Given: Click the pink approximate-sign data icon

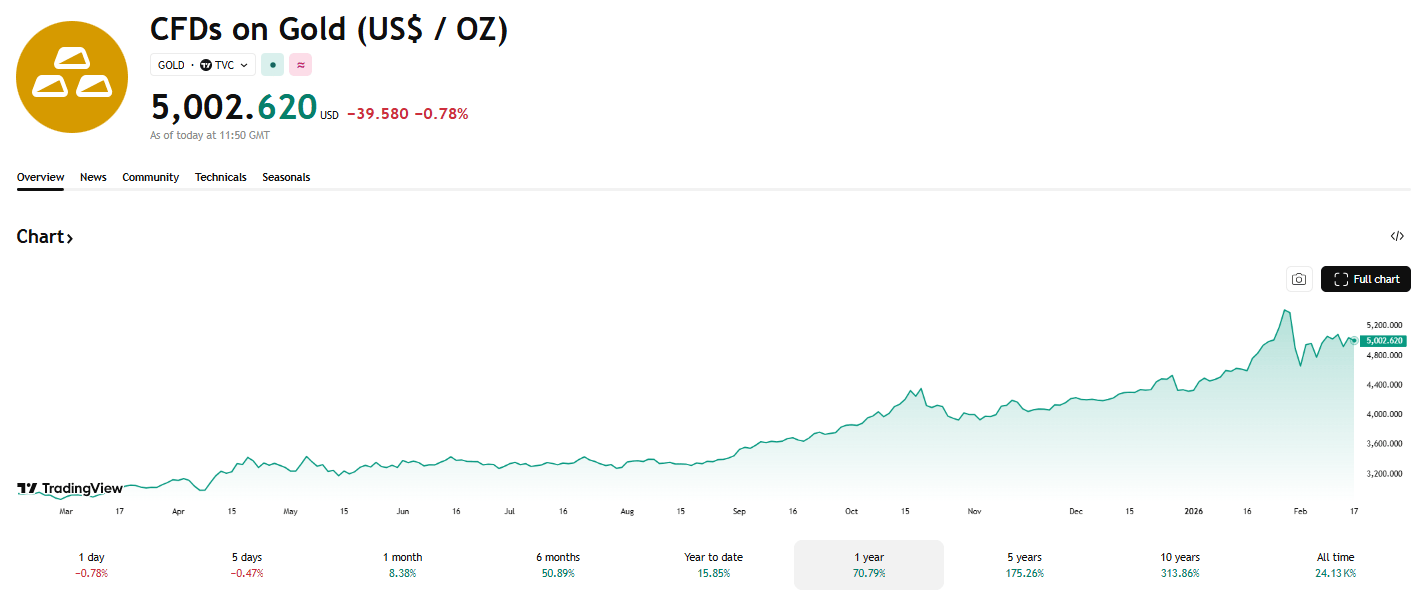Looking at the screenshot, I should coord(301,65).
